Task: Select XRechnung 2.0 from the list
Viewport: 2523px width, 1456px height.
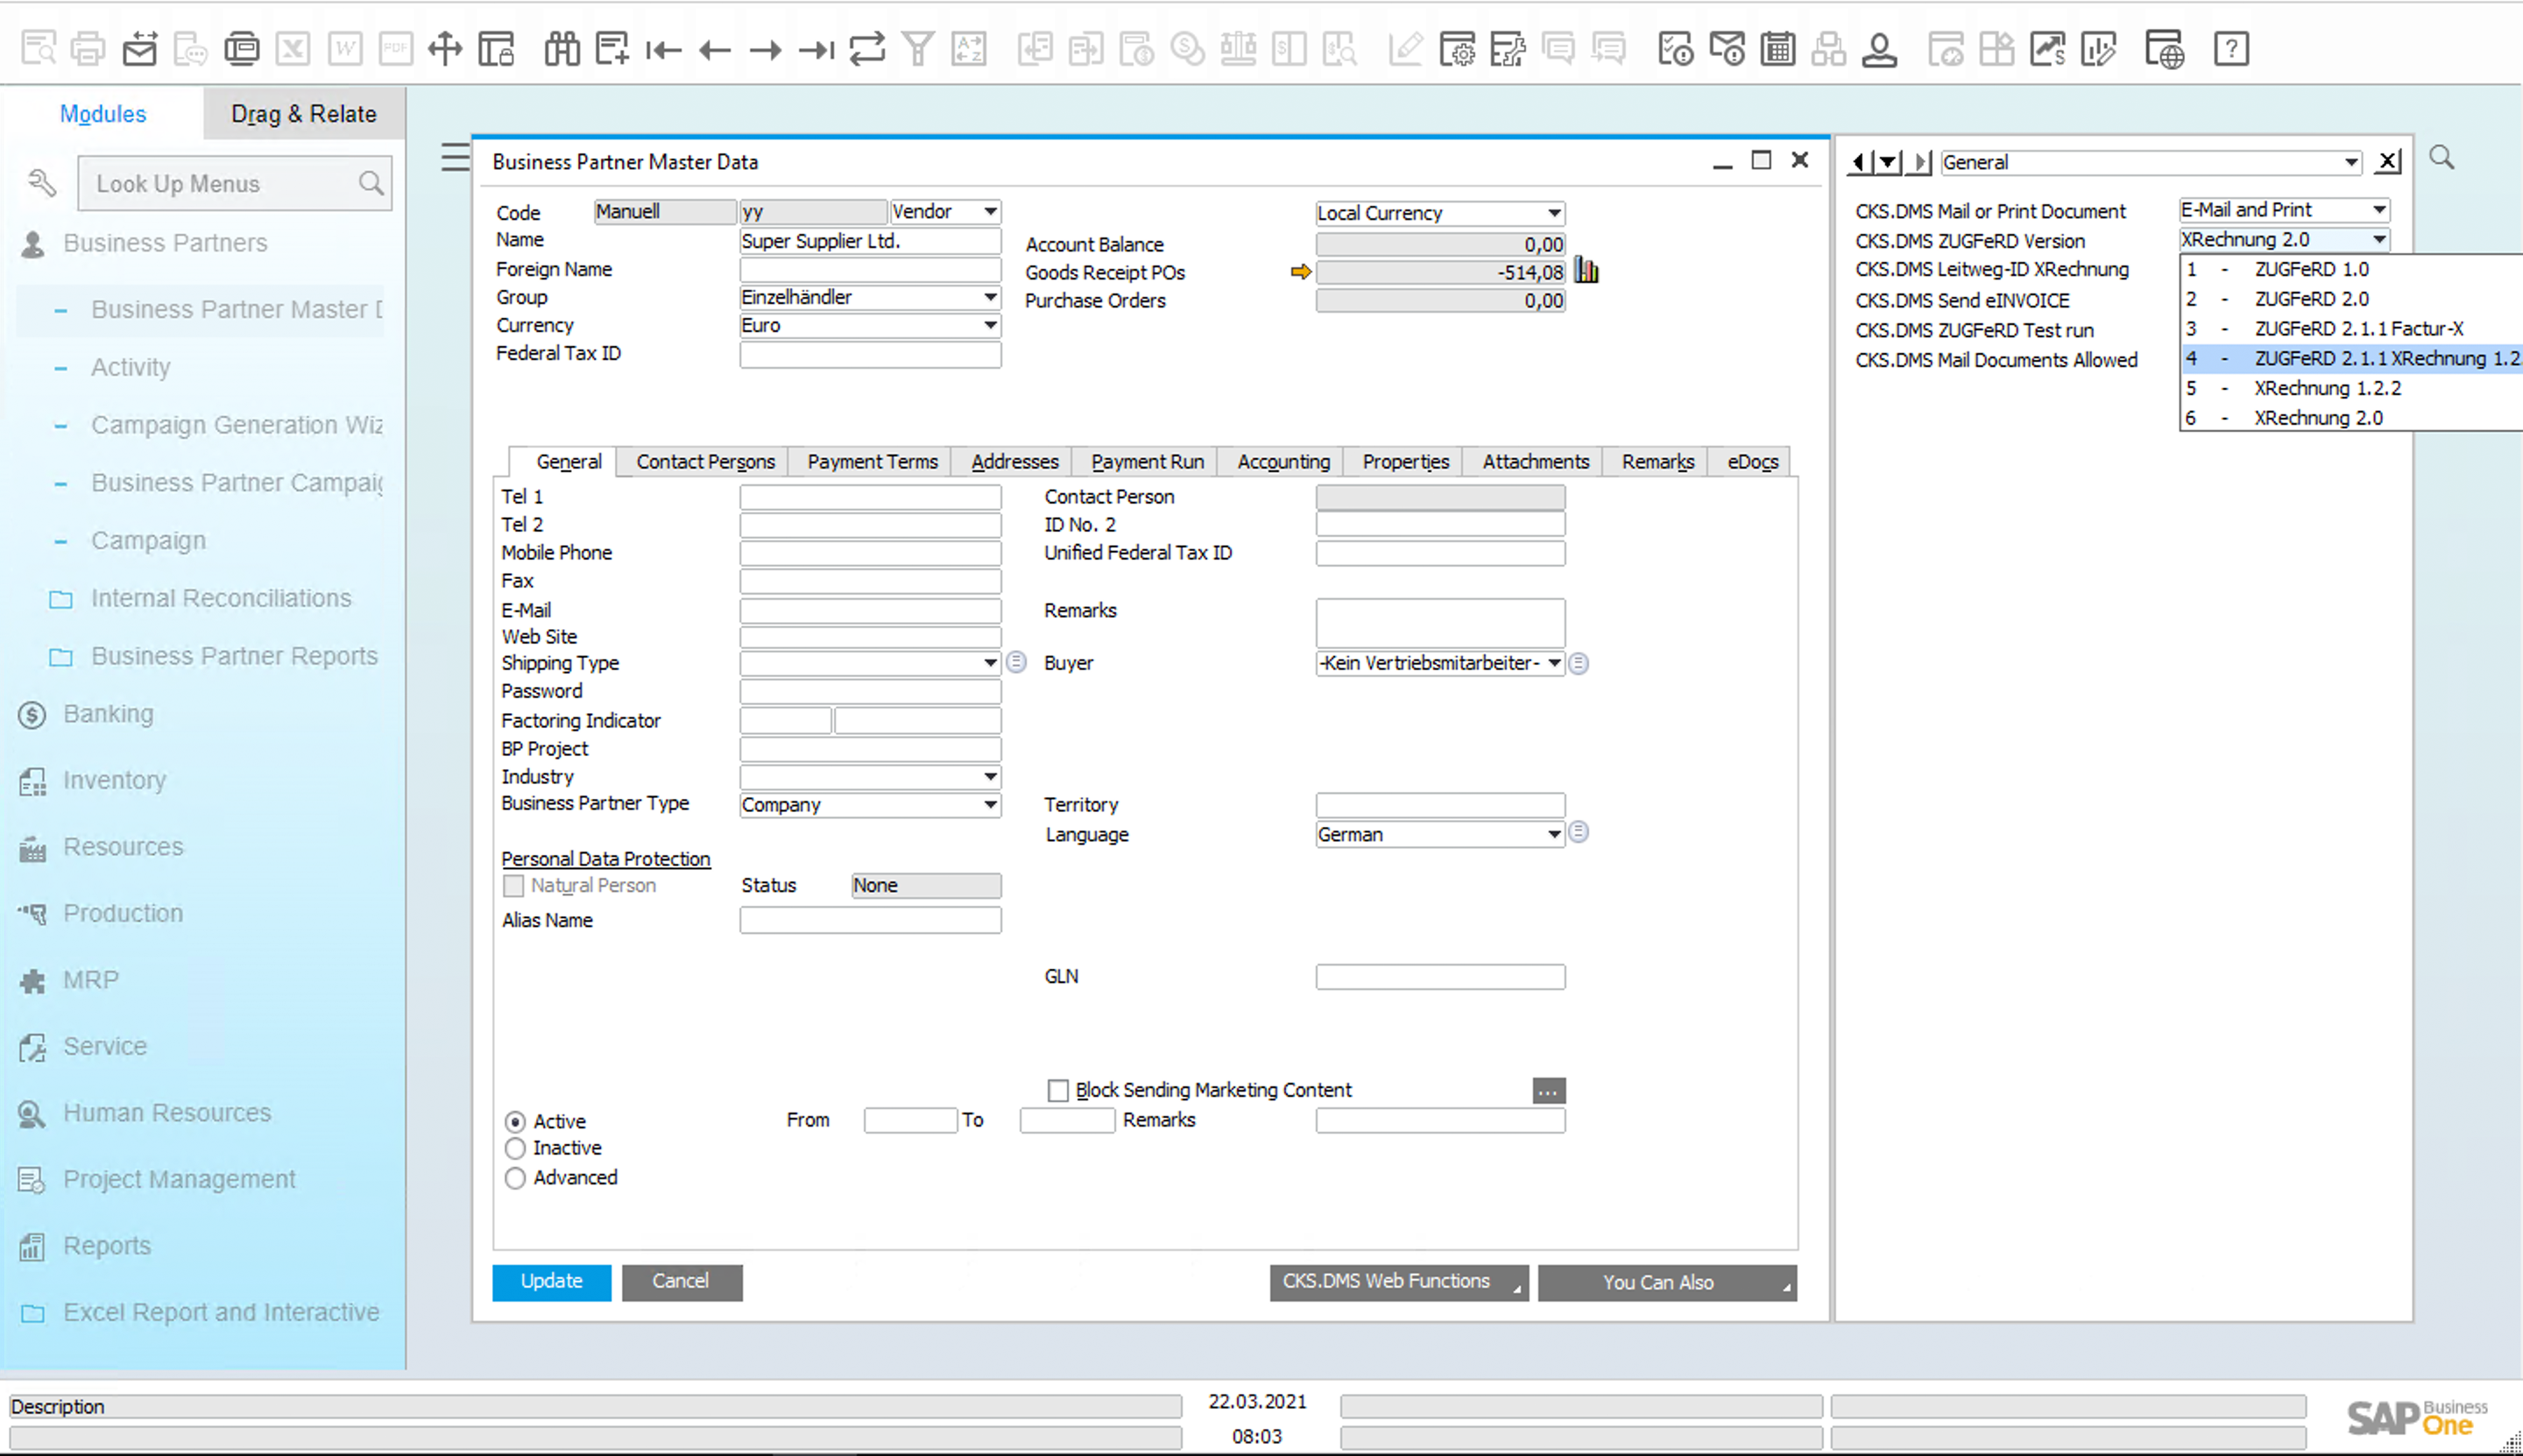Action: coord(2317,418)
